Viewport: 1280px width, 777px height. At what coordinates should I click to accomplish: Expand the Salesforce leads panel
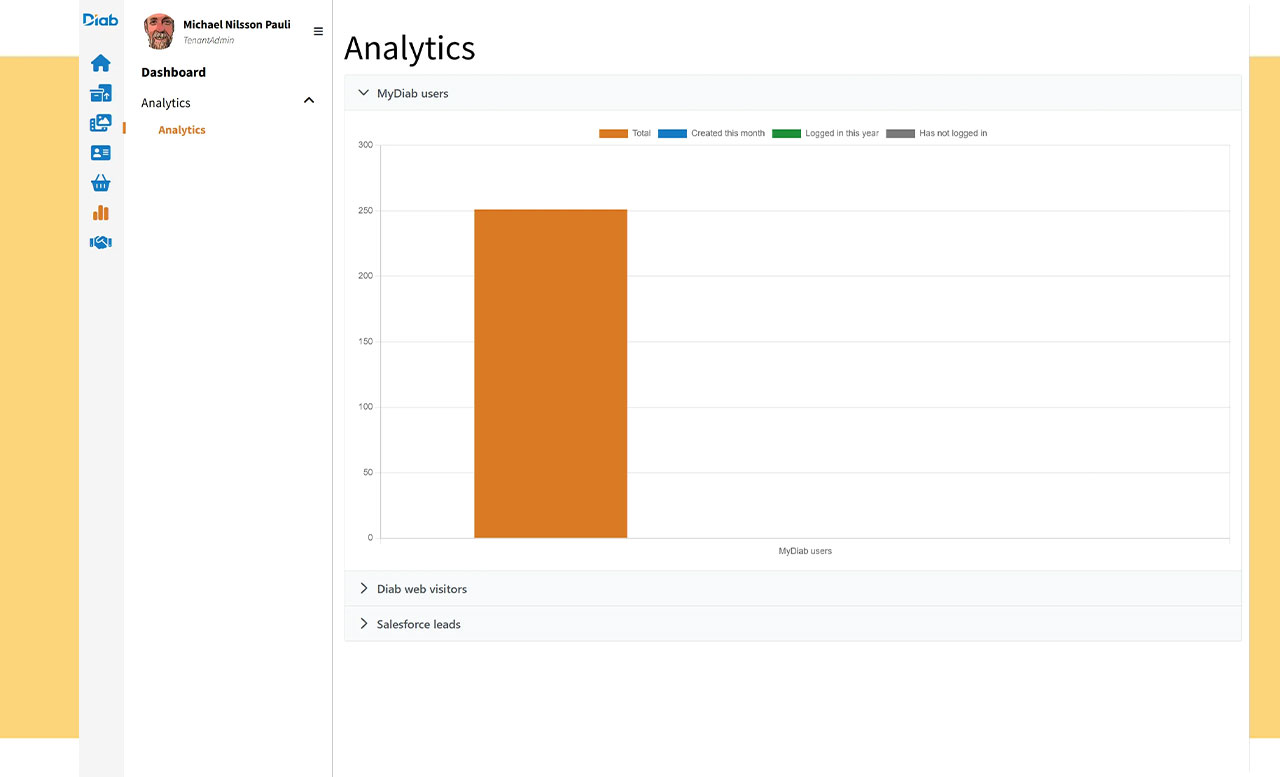[792, 624]
